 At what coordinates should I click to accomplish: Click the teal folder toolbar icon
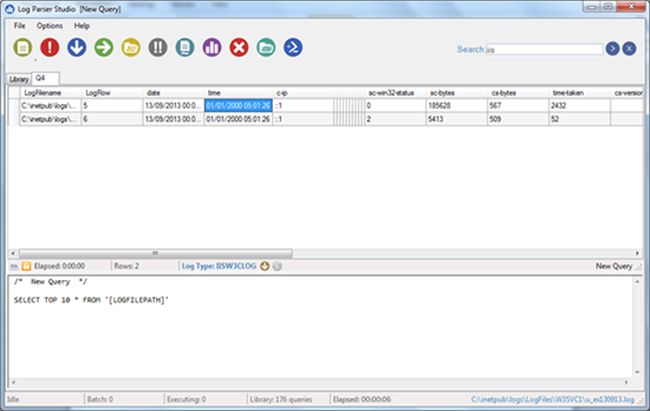(266, 48)
